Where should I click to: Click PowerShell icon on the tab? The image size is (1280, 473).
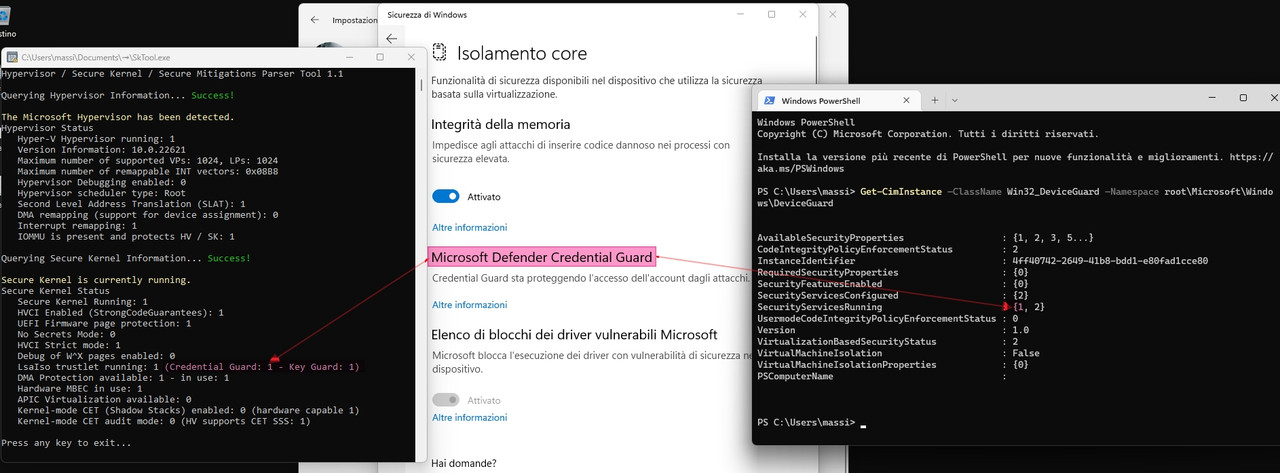pyautogui.click(x=769, y=100)
